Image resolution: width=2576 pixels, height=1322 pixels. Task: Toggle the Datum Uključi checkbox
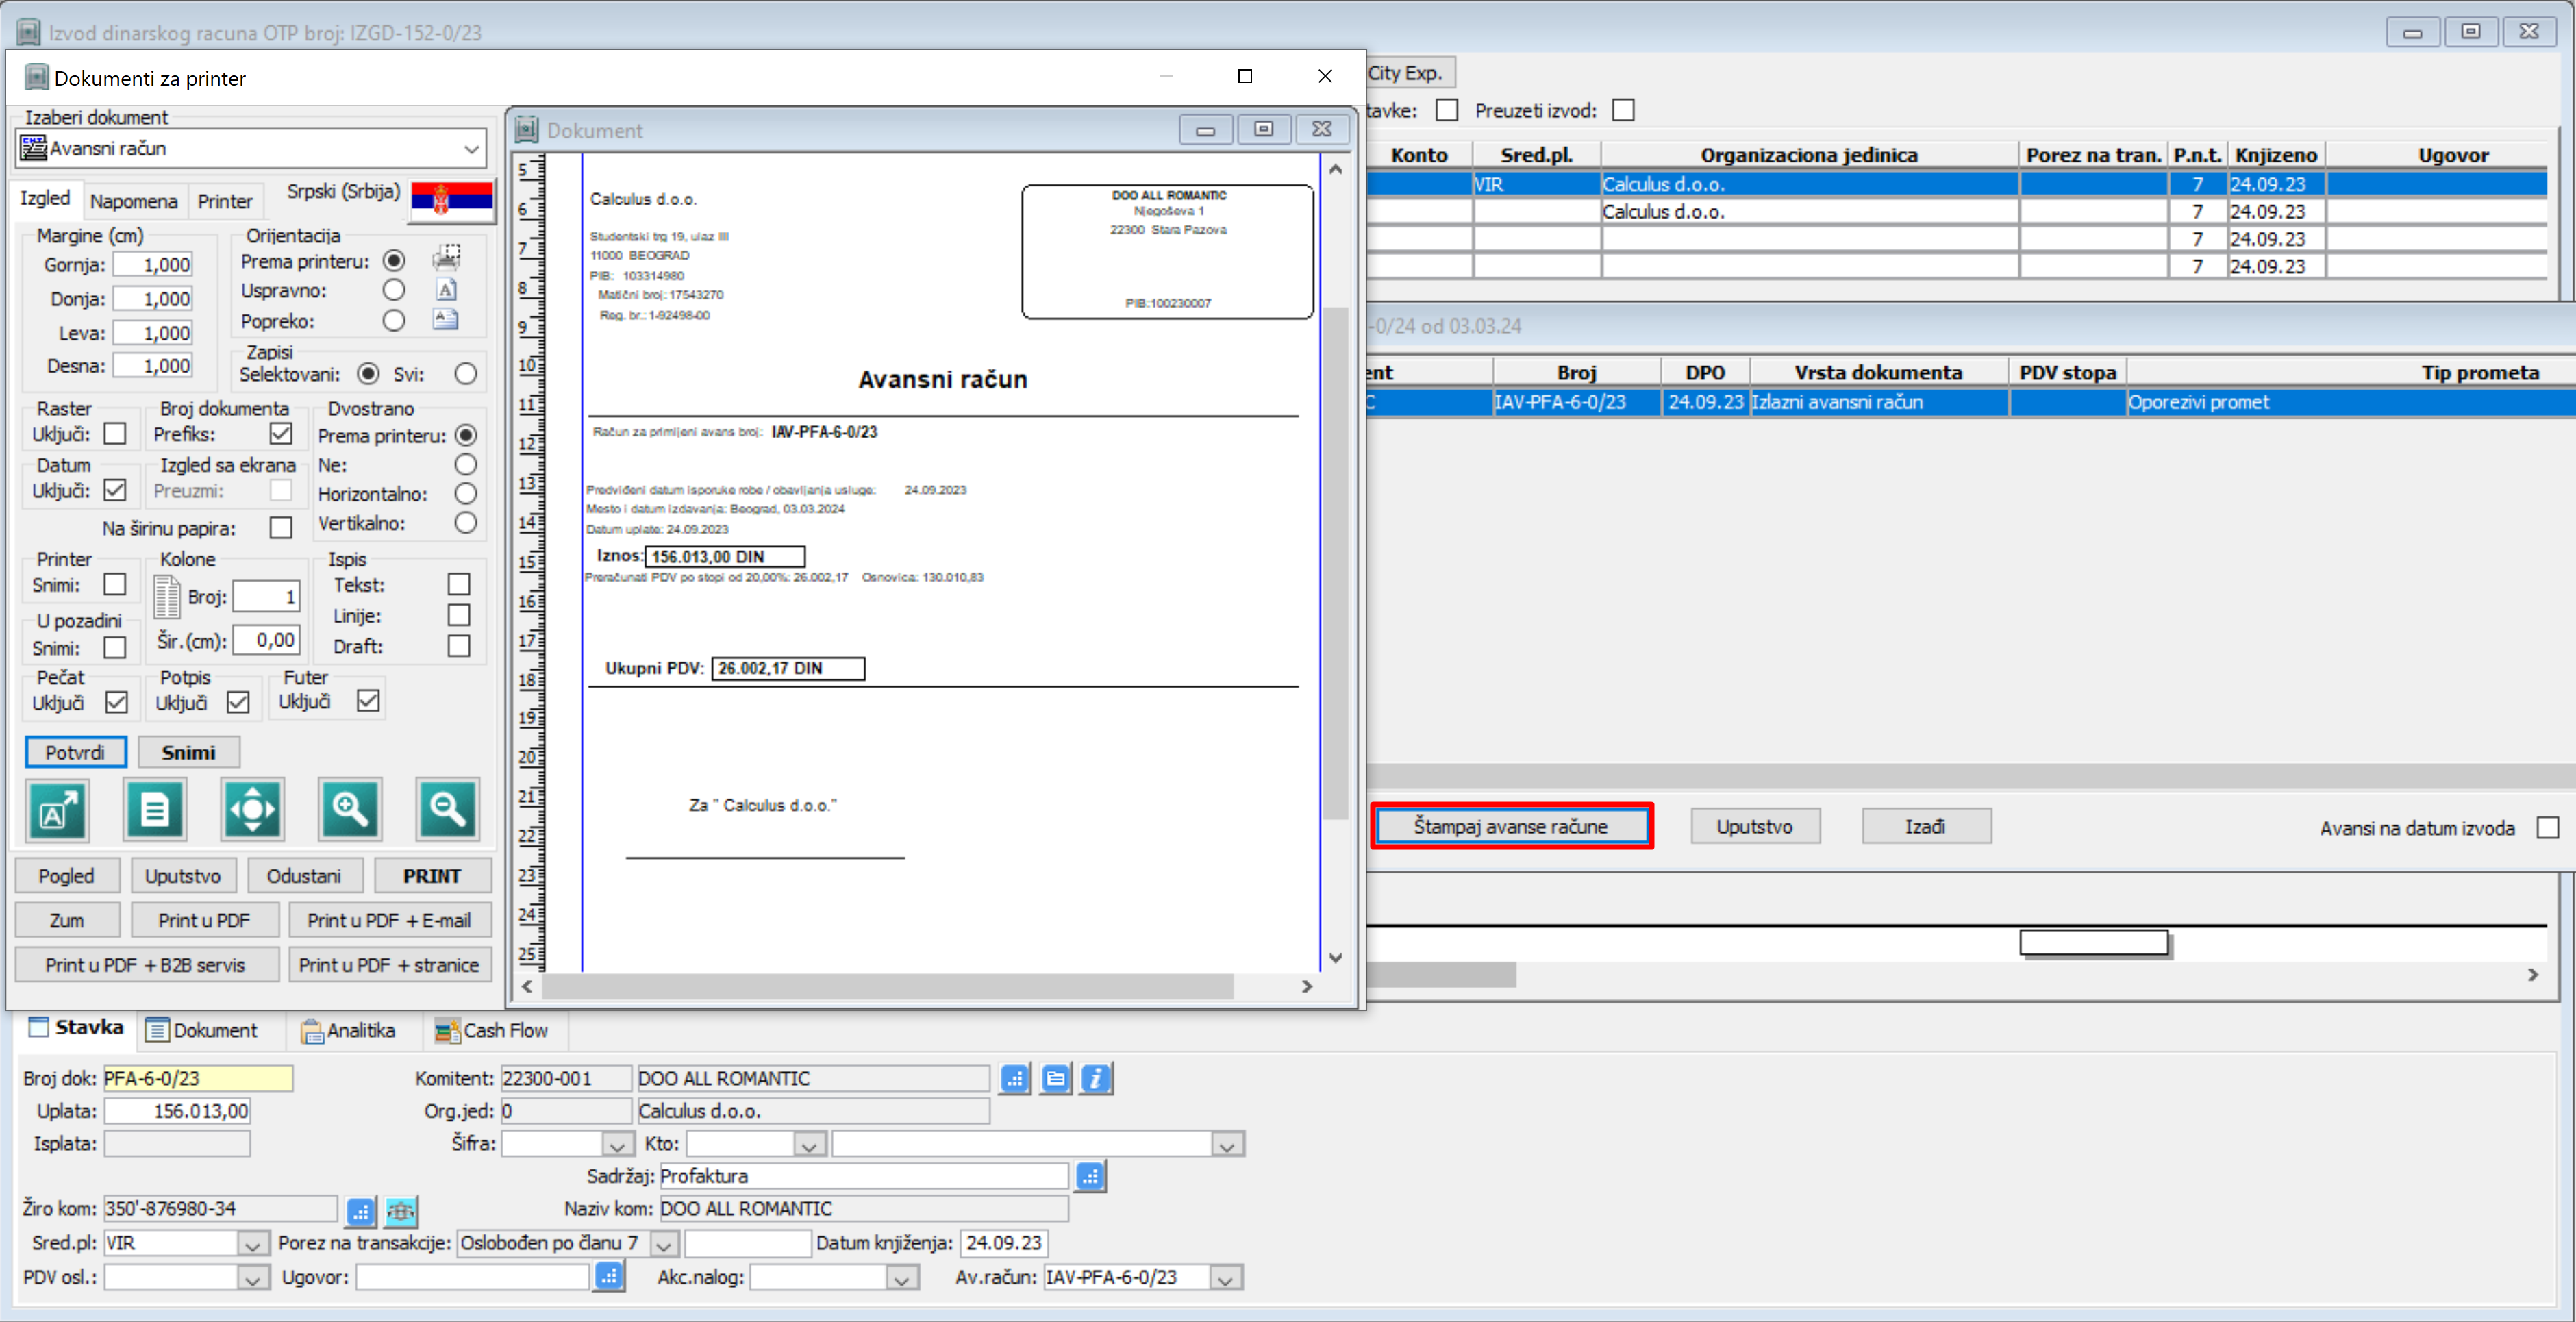(116, 490)
